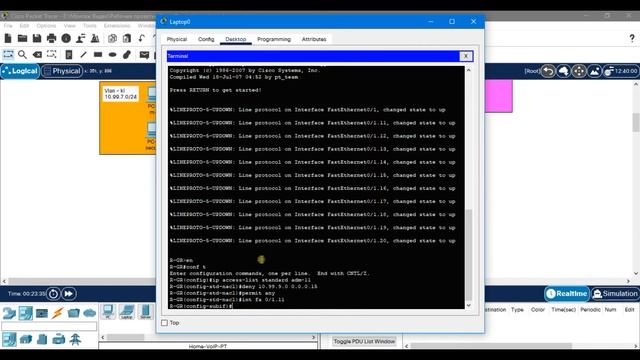Choose the Inspect magnifier tool
Viewport: 640px width, 360px height.
pyautogui.click(x=22, y=54)
